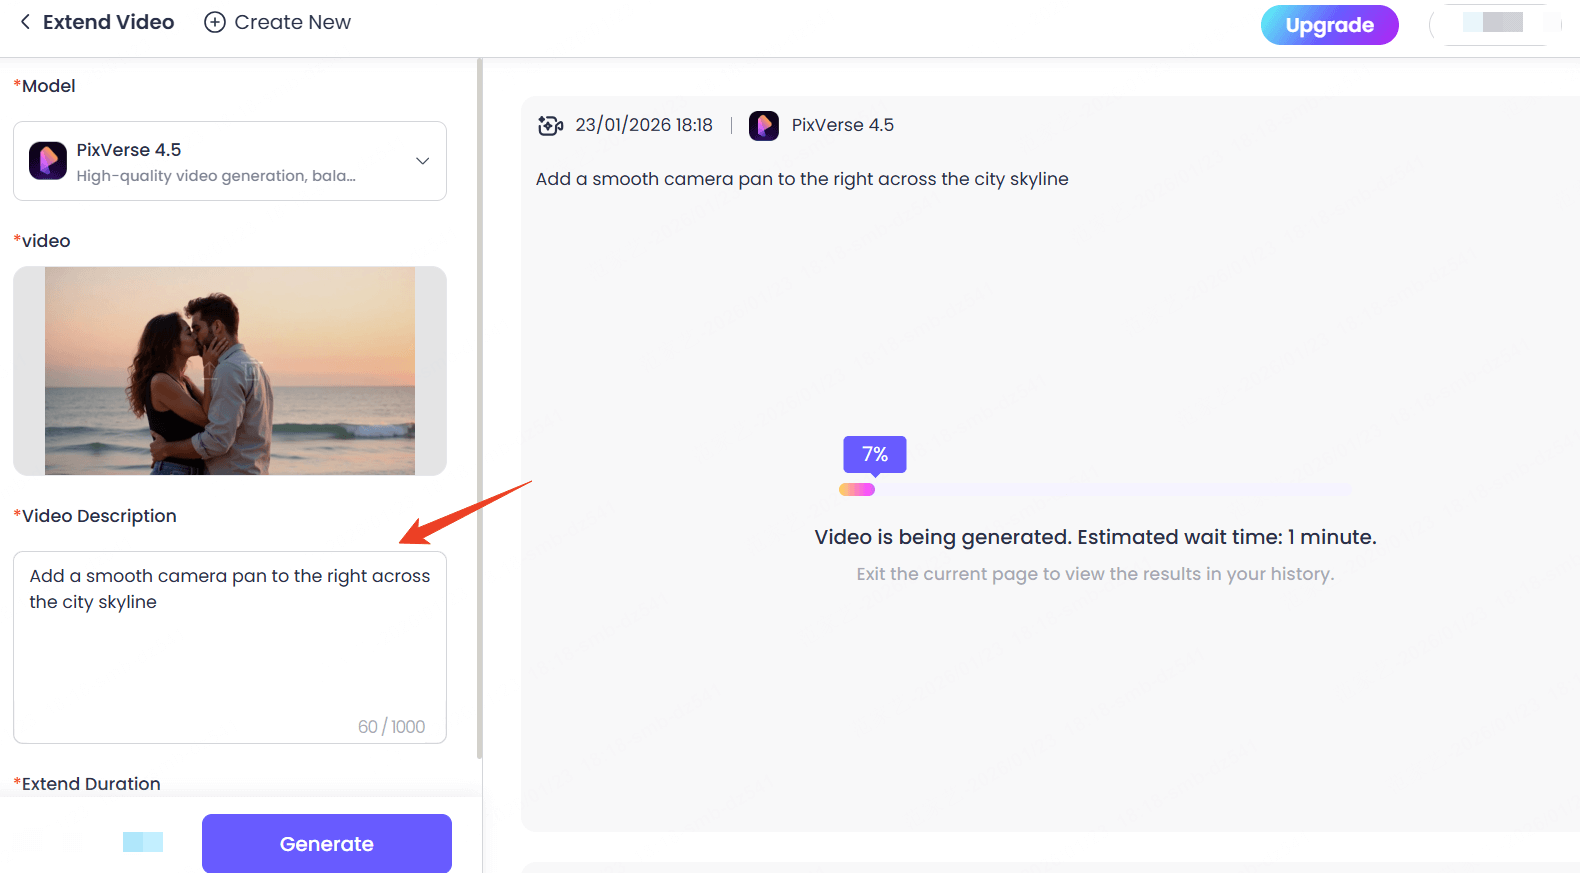
Task: Click the Generate button
Action: (x=327, y=843)
